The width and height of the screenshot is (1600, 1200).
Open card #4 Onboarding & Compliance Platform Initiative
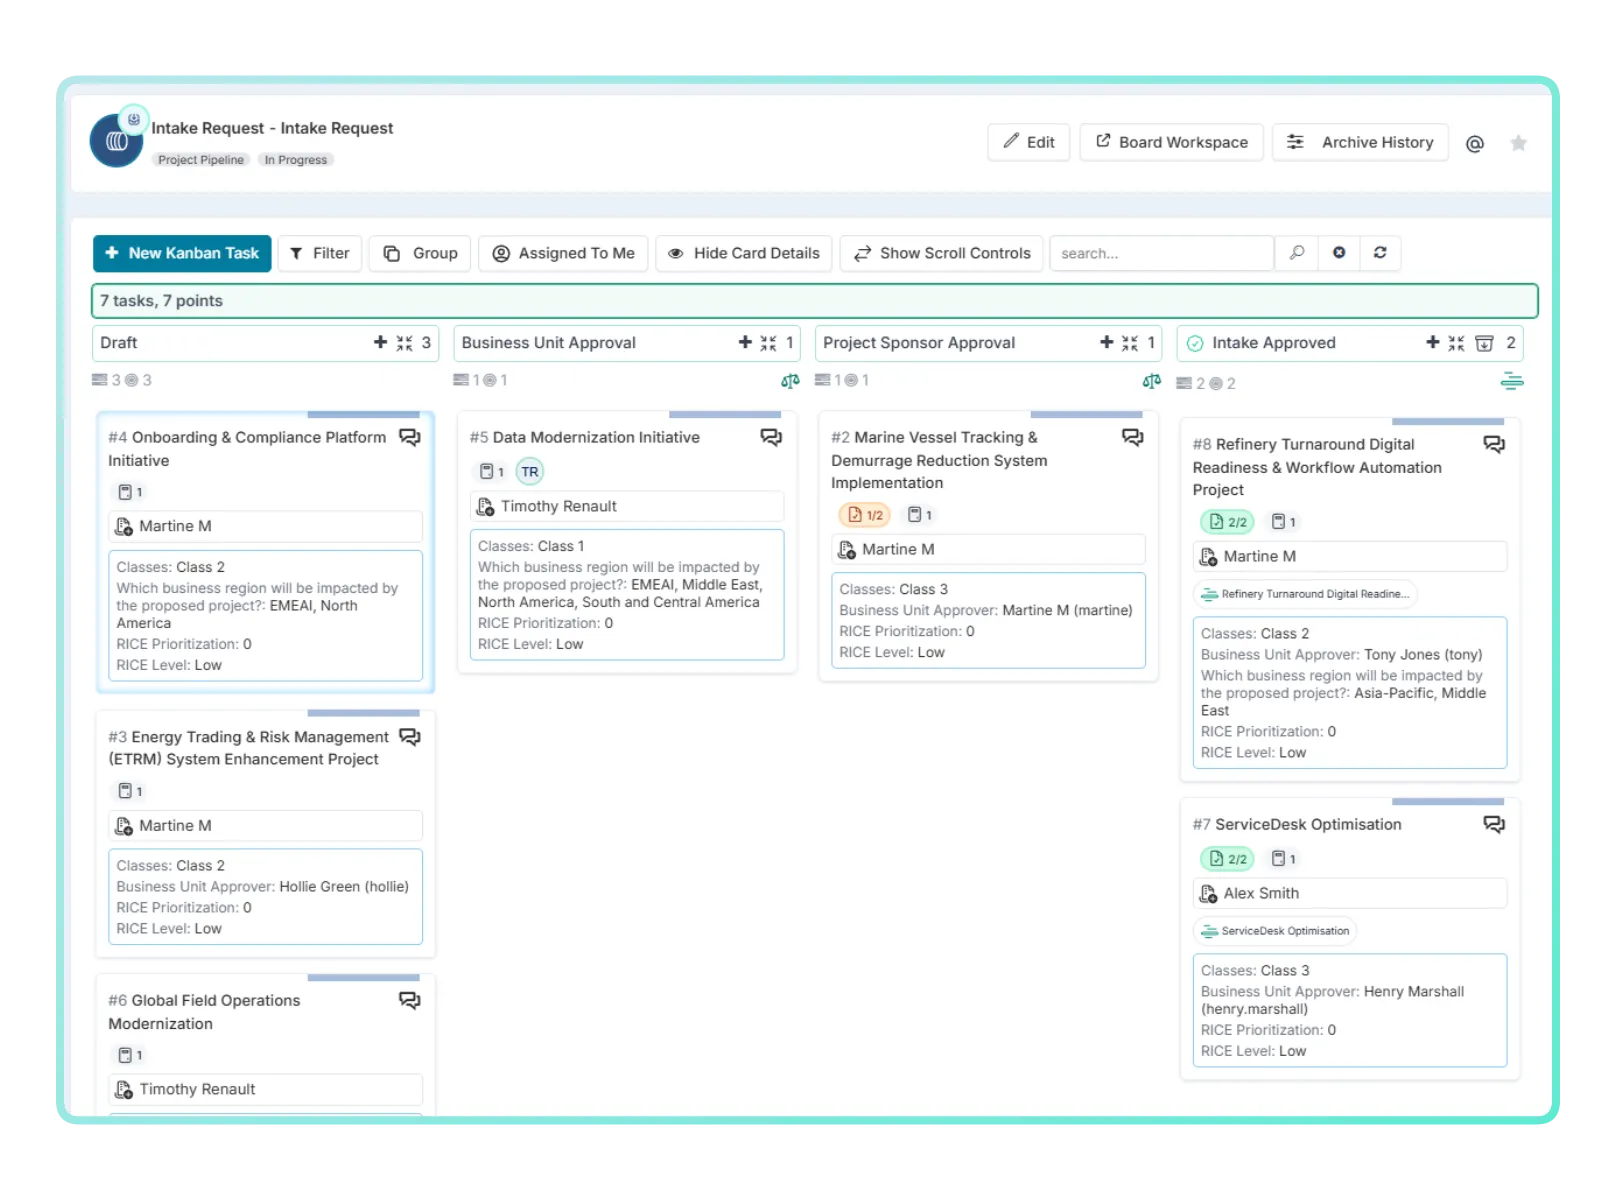point(247,449)
